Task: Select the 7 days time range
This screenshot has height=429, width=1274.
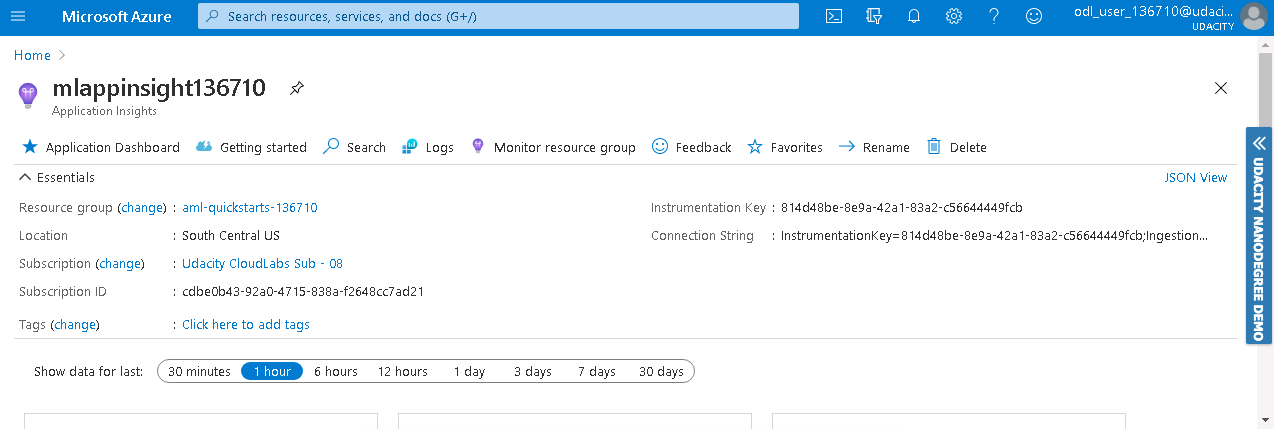Action: point(597,371)
